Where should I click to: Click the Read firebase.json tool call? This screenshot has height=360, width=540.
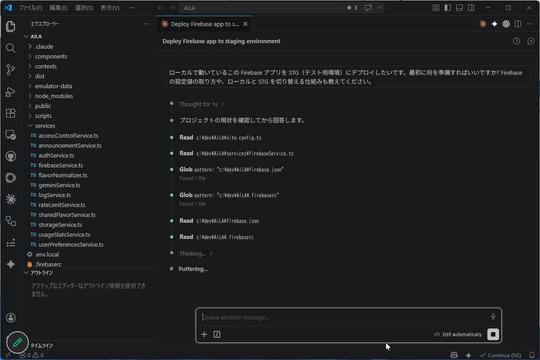point(219,221)
